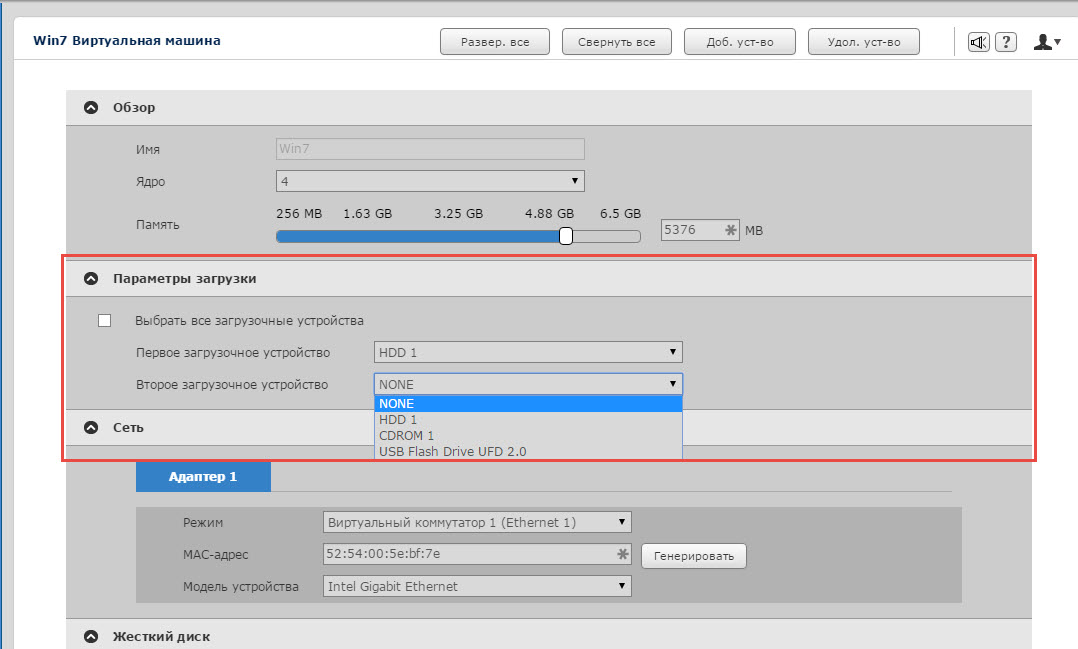Open the user account menu icon

click(x=1047, y=42)
